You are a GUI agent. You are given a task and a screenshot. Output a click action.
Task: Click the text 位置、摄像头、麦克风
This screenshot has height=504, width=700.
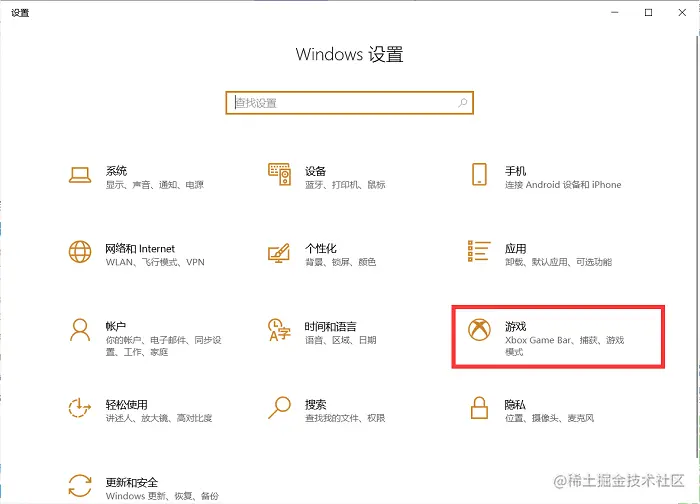tap(550, 418)
